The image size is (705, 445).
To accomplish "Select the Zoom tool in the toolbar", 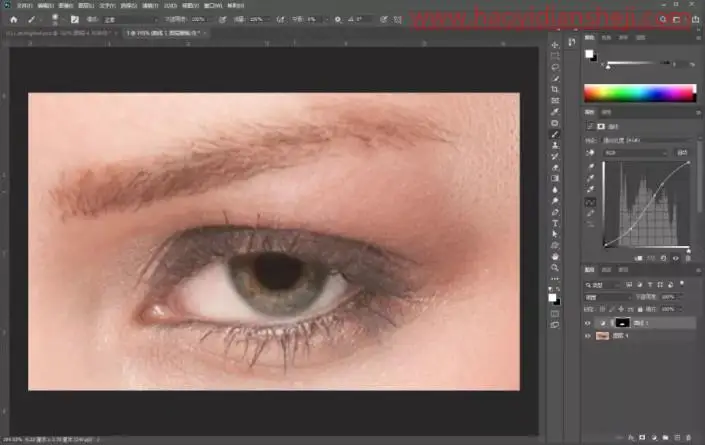I will click(x=555, y=268).
